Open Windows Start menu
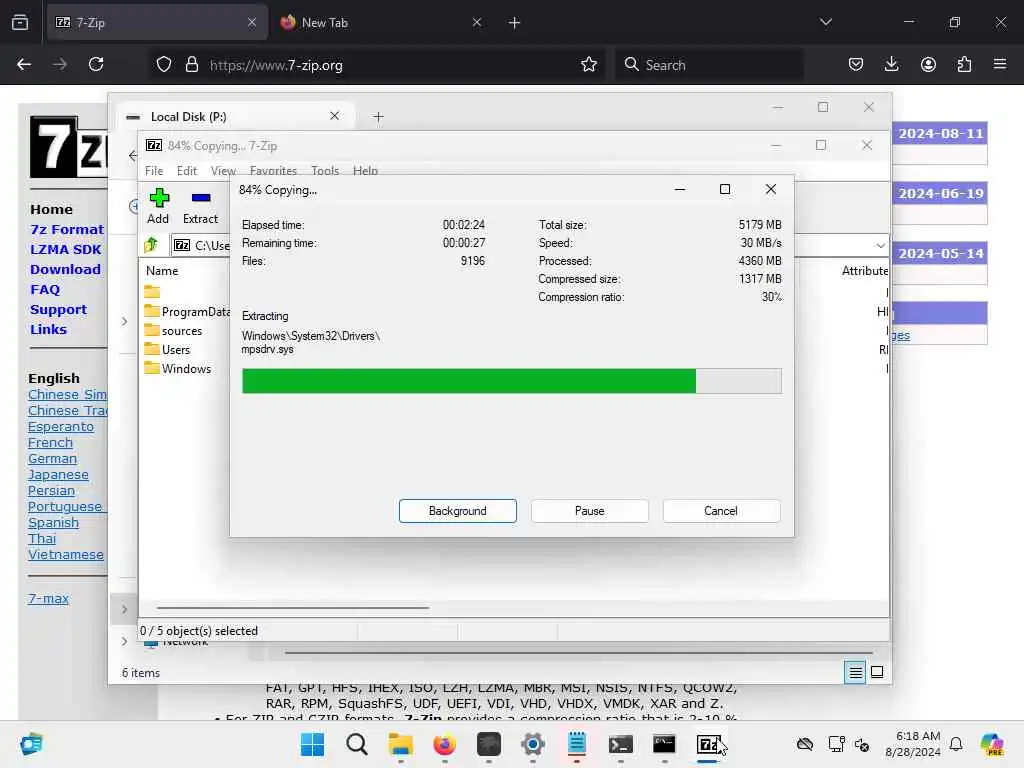 (312, 744)
